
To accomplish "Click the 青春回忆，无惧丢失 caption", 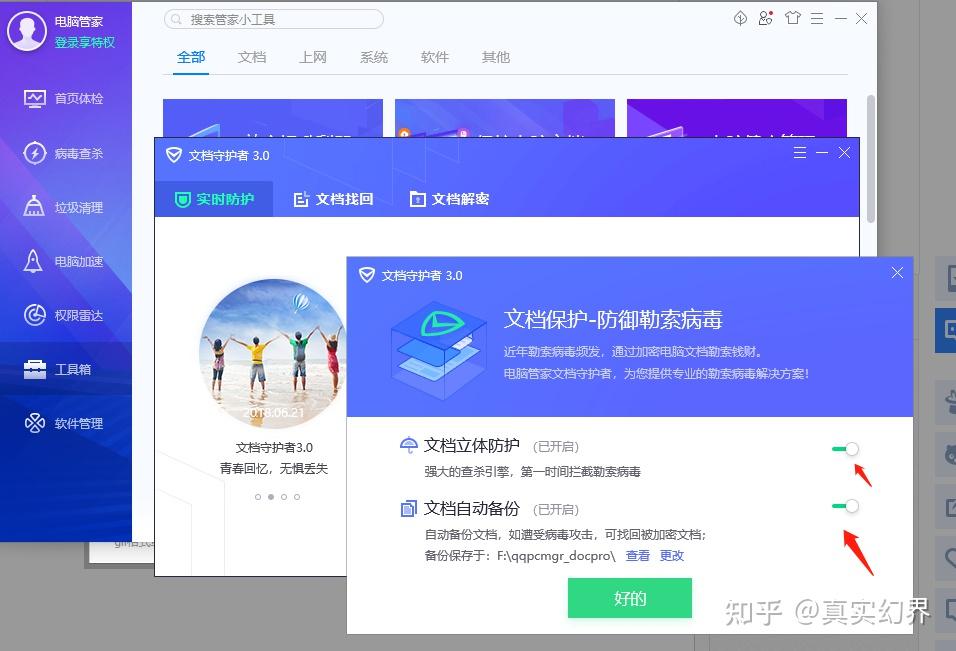I will [274, 468].
